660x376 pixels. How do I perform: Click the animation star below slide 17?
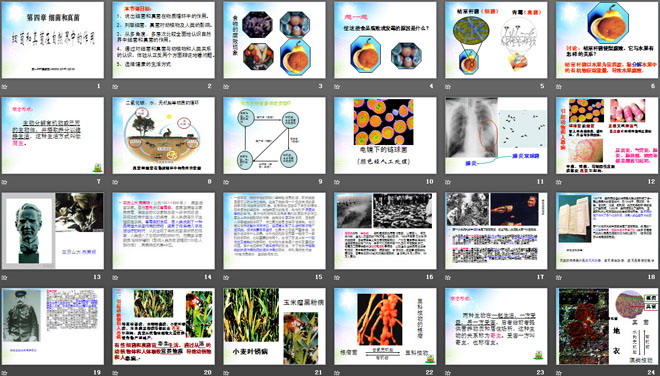pyautogui.click(x=448, y=277)
